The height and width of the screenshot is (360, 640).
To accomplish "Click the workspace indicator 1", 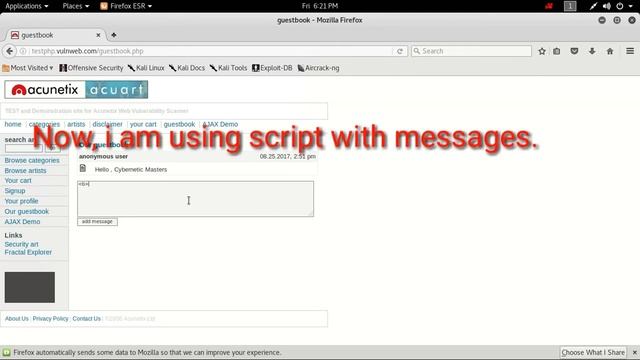I will (570, 6).
